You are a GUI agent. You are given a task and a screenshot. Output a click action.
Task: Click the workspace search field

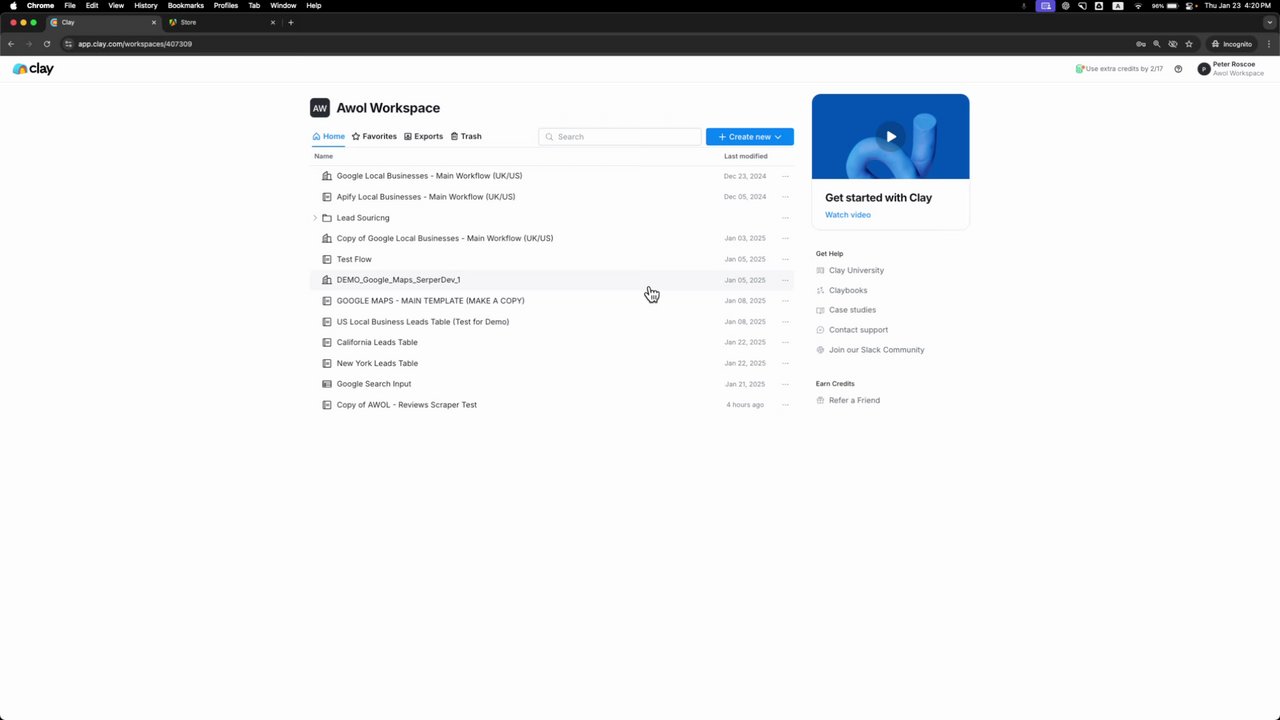coord(620,137)
